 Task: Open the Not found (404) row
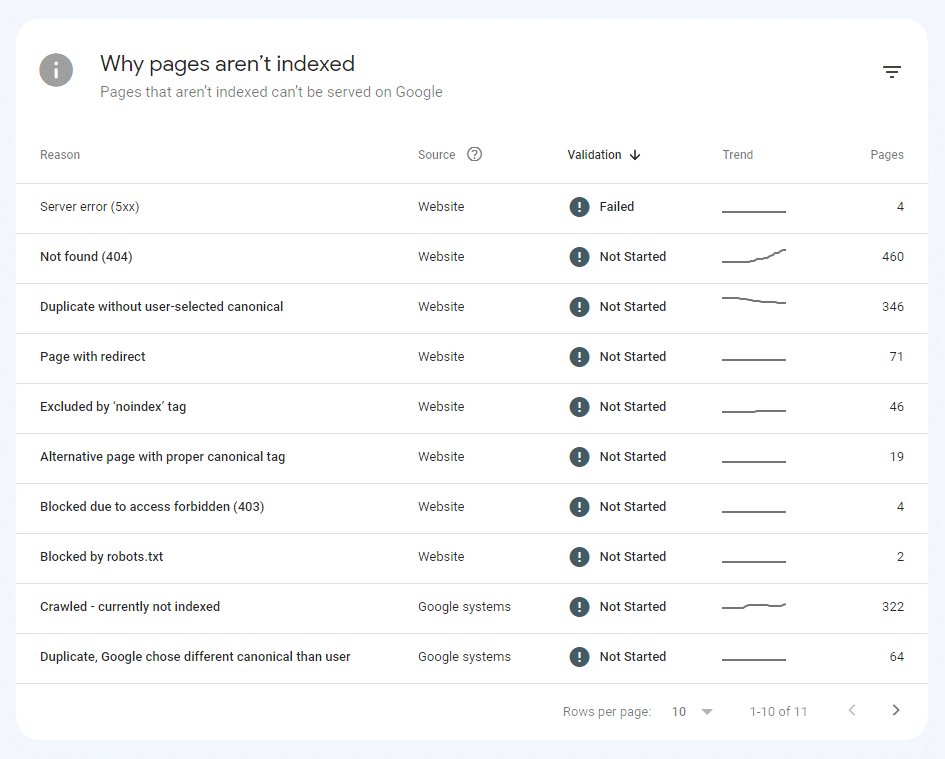tap(86, 257)
